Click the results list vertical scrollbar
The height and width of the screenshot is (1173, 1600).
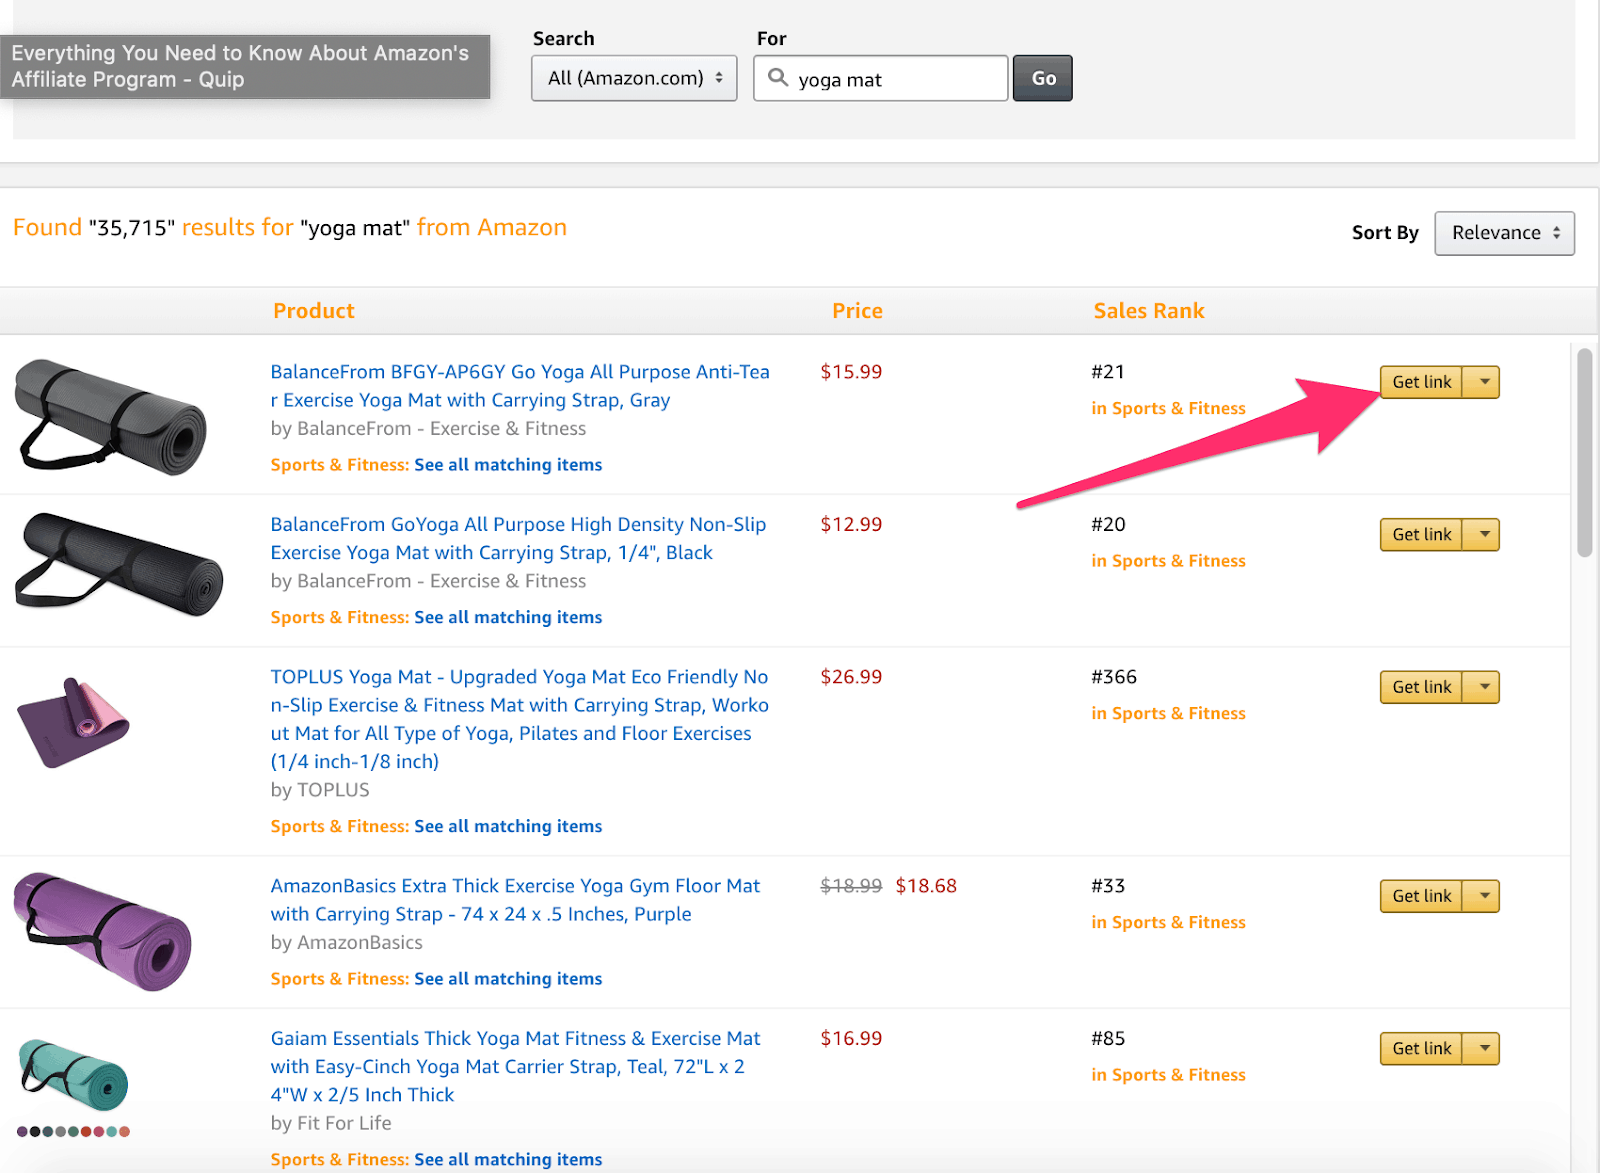1584,452
